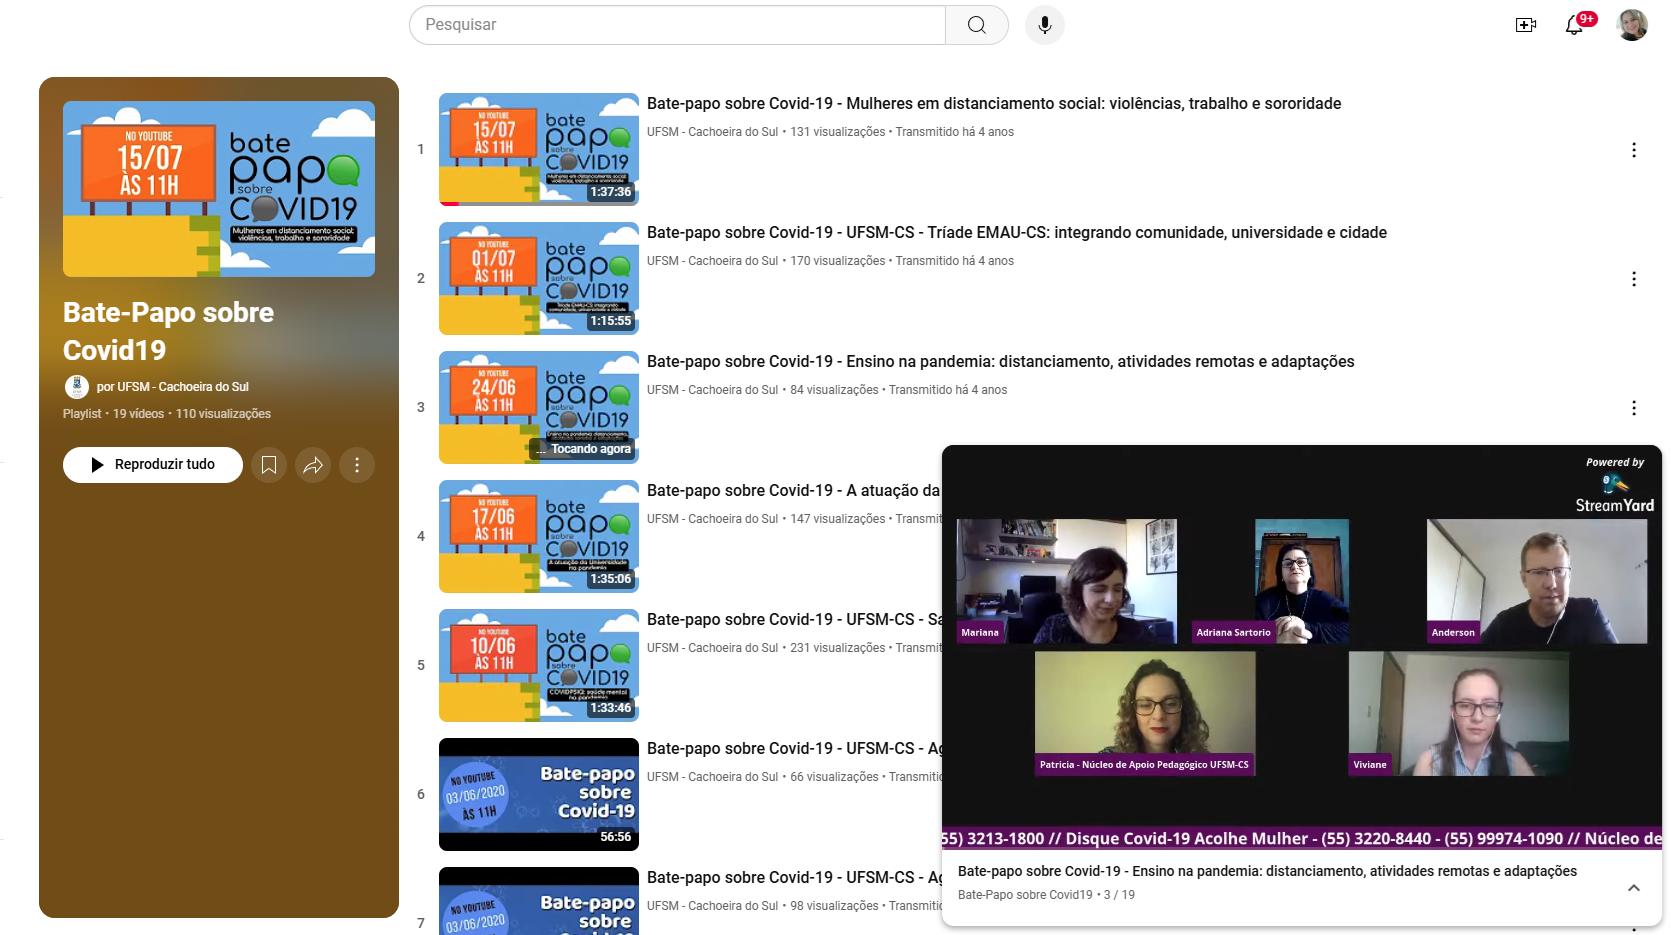The image size is (1672, 935).
Task: Open the UFSM - Cachoeira do Sul channel link
Action: tap(172, 387)
